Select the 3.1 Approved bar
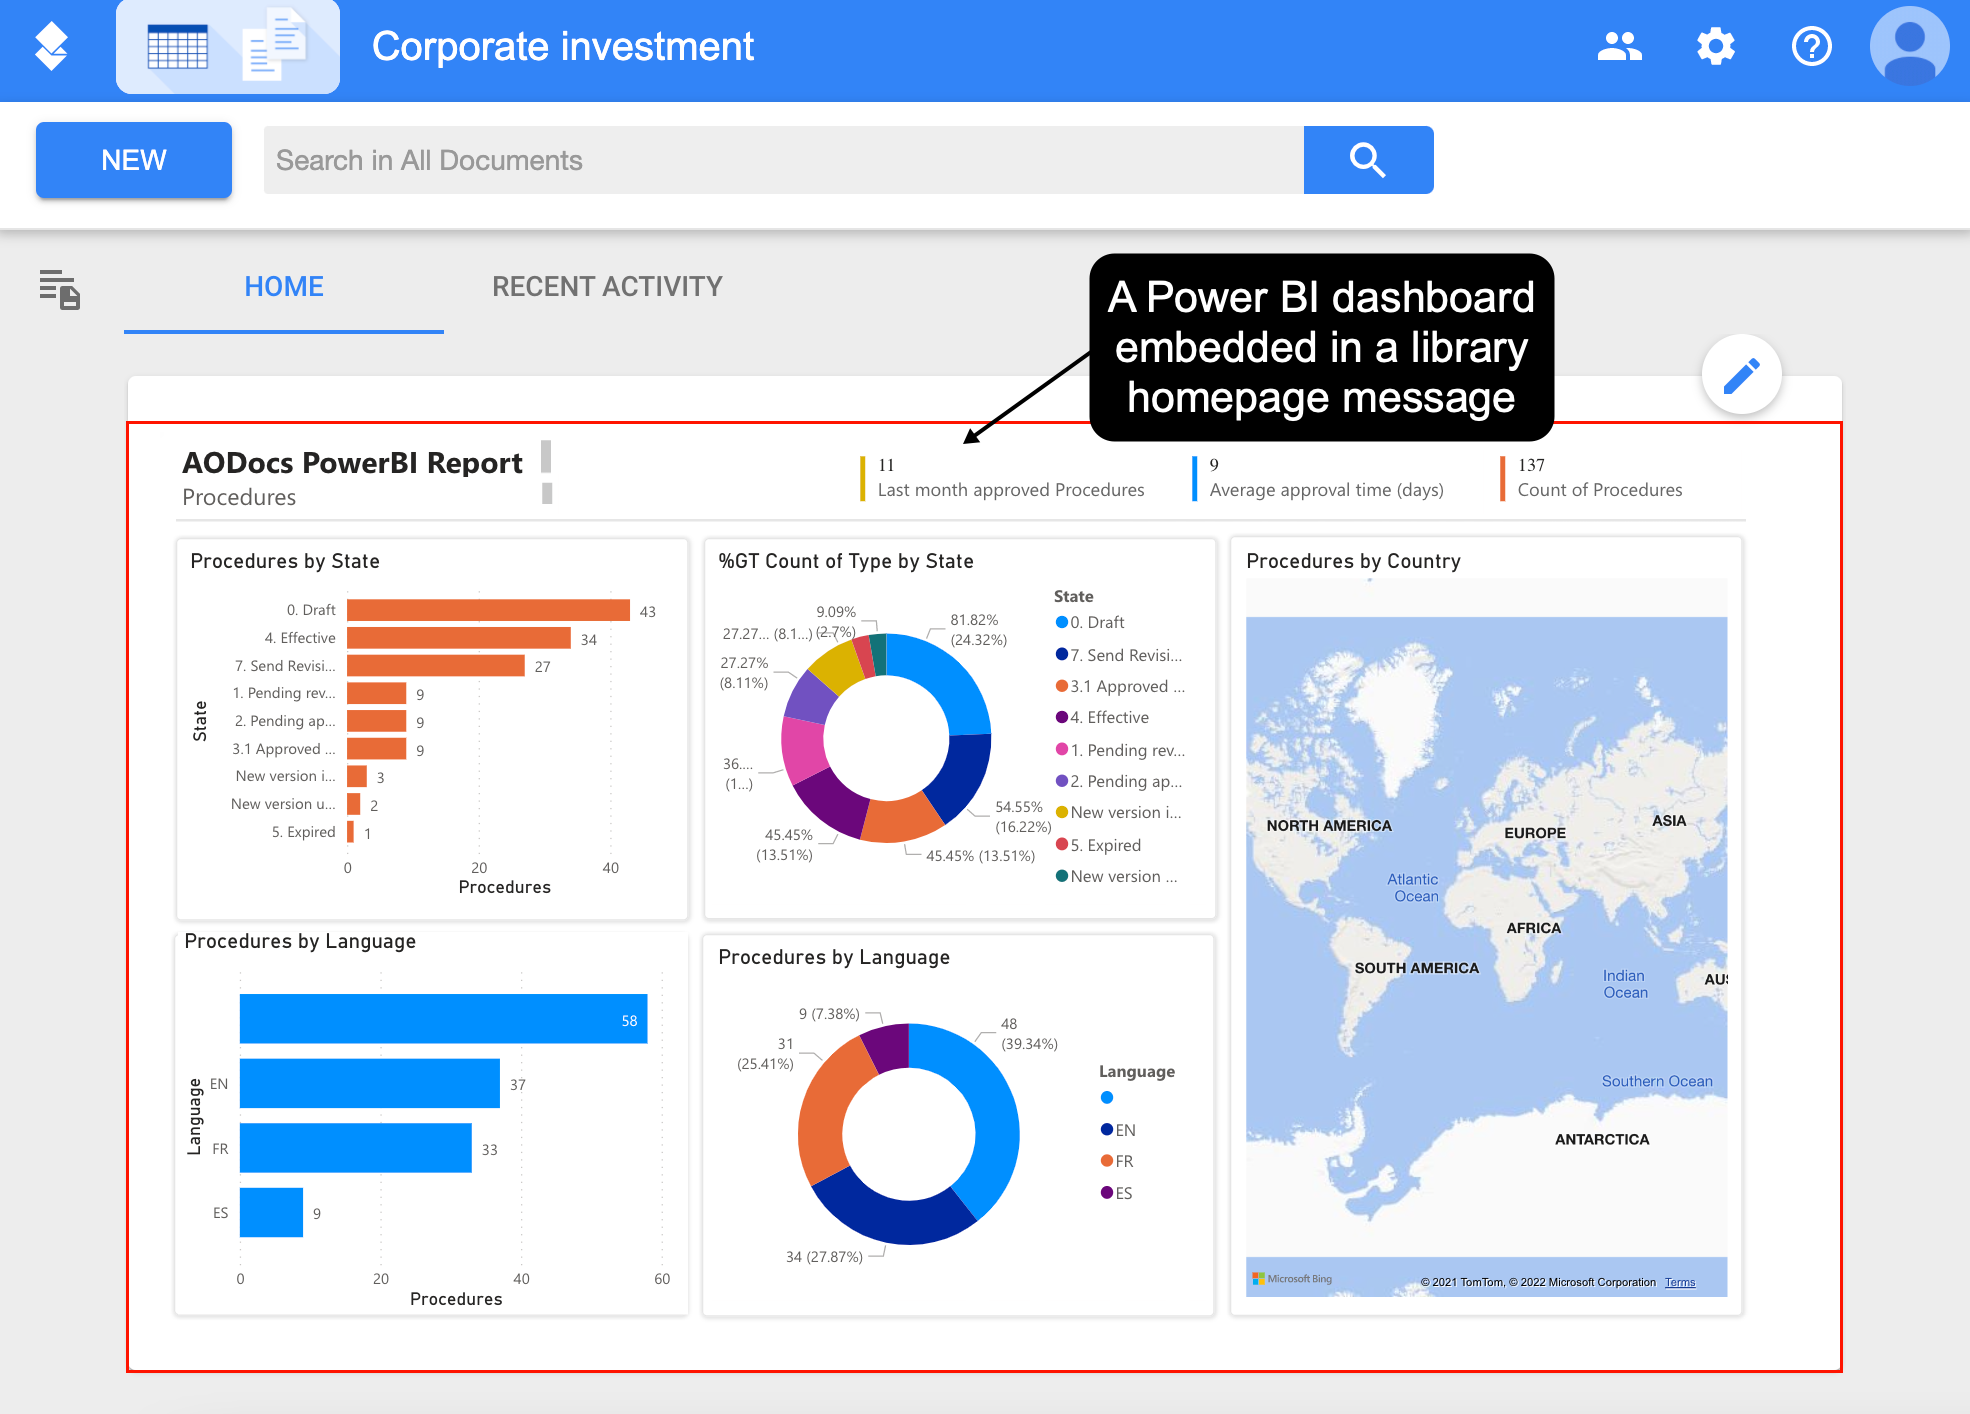 pyautogui.click(x=376, y=749)
